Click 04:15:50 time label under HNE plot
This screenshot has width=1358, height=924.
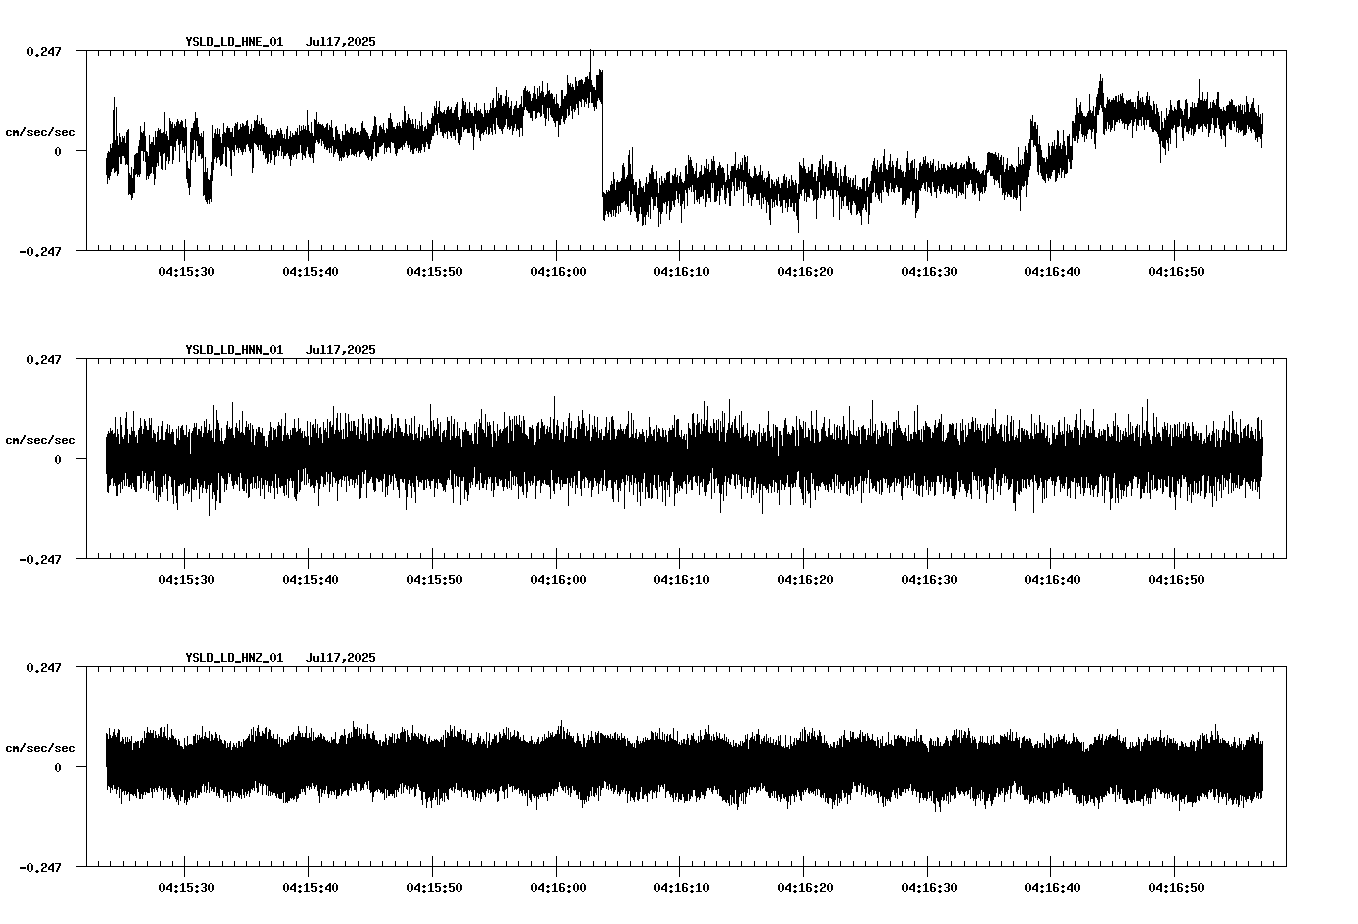433,272
